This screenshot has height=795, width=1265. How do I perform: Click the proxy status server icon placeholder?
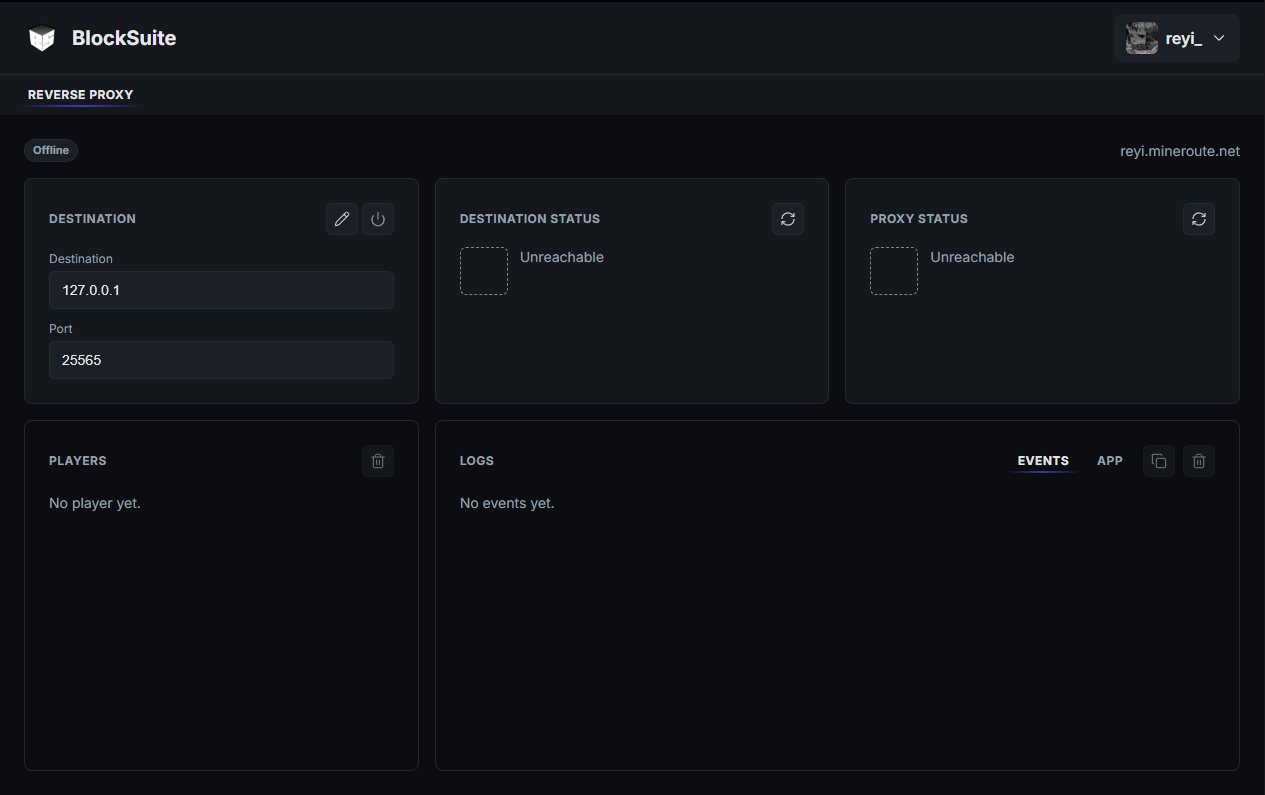[894, 271]
